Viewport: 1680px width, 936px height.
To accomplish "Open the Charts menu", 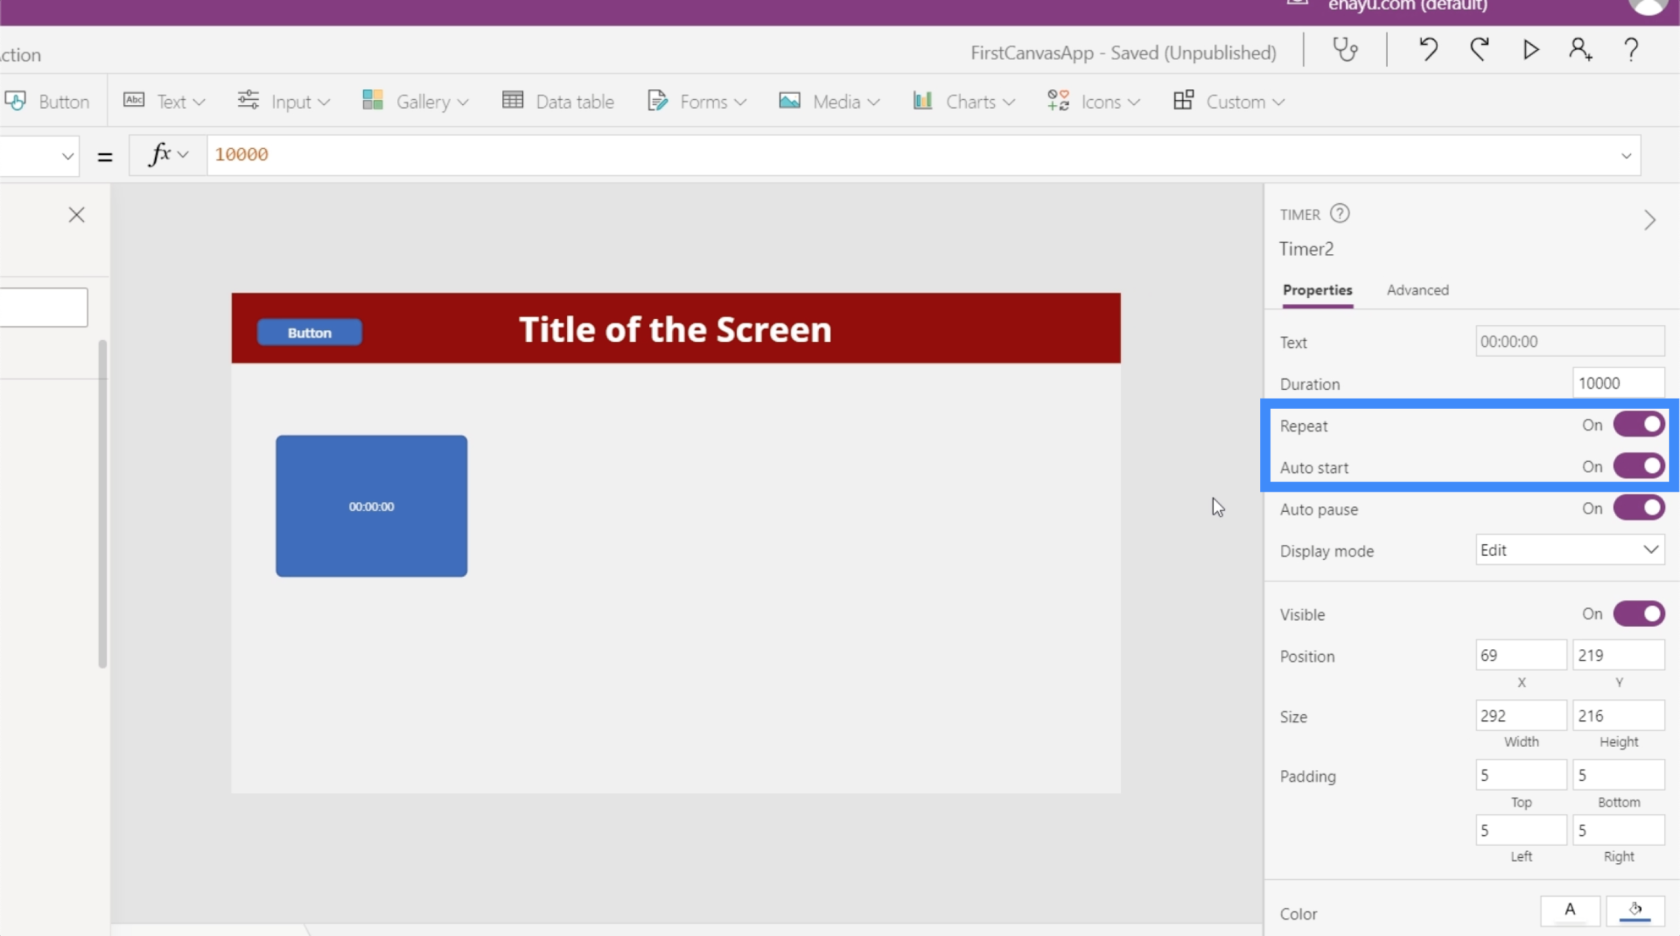I will [x=963, y=101].
